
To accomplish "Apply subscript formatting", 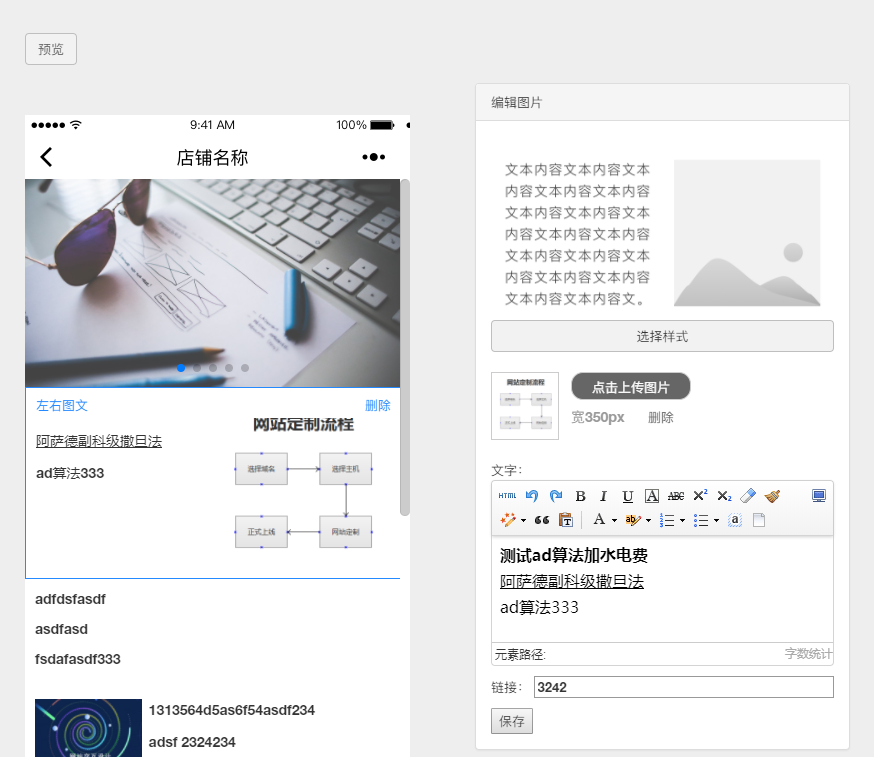I will [724, 496].
